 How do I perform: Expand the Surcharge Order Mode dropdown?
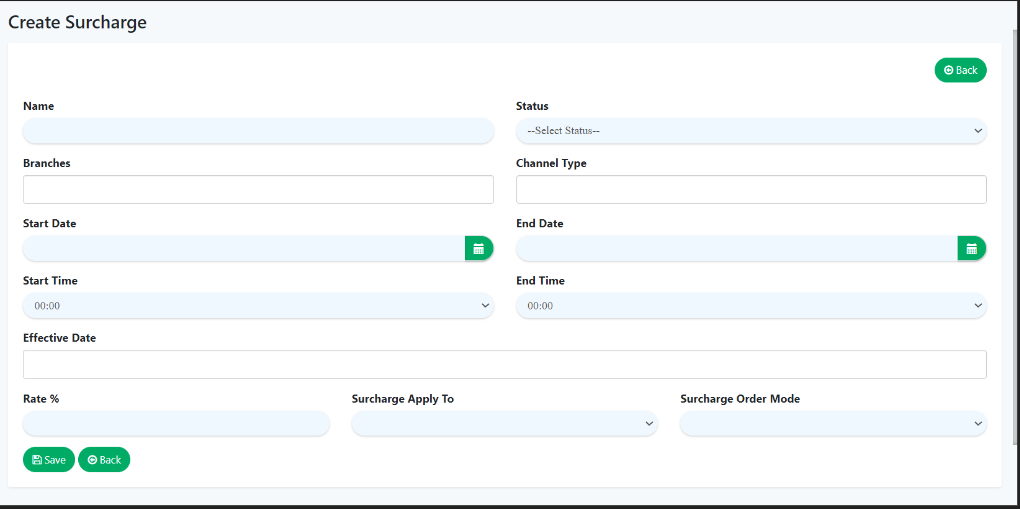coord(832,424)
